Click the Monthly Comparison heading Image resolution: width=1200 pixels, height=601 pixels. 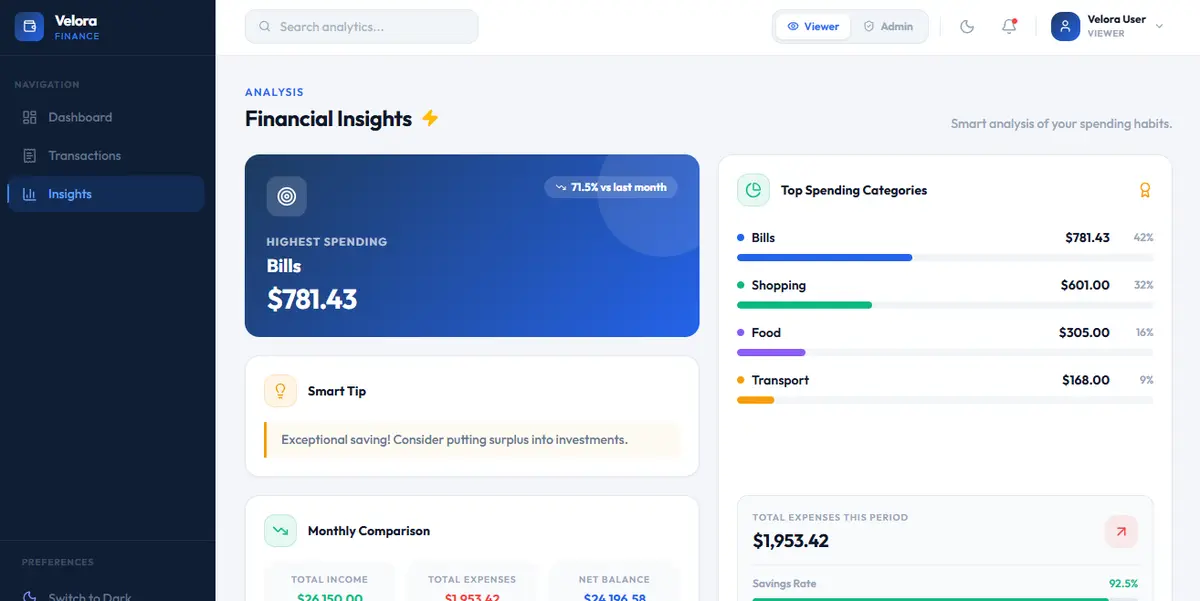[x=369, y=531]
